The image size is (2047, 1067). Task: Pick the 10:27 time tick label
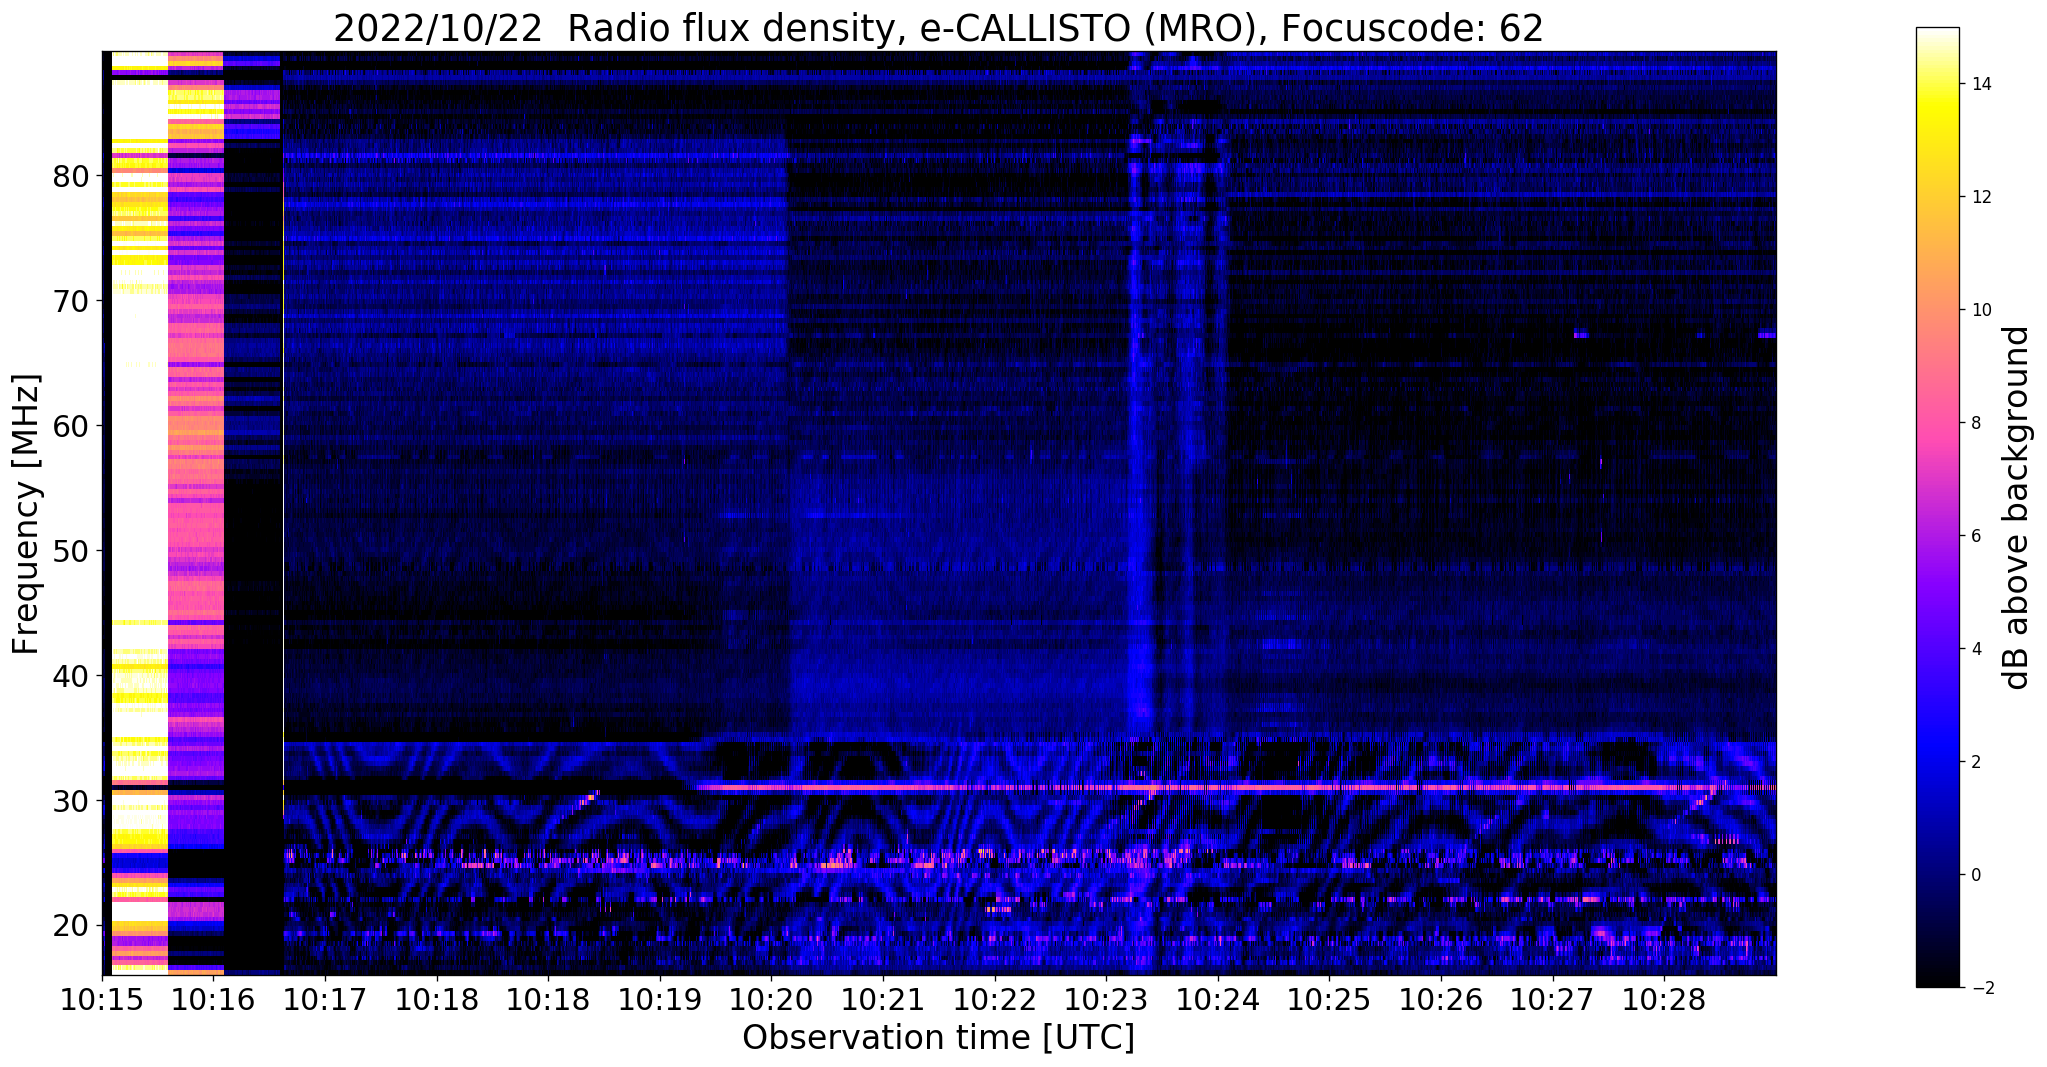[1553, 1001]
